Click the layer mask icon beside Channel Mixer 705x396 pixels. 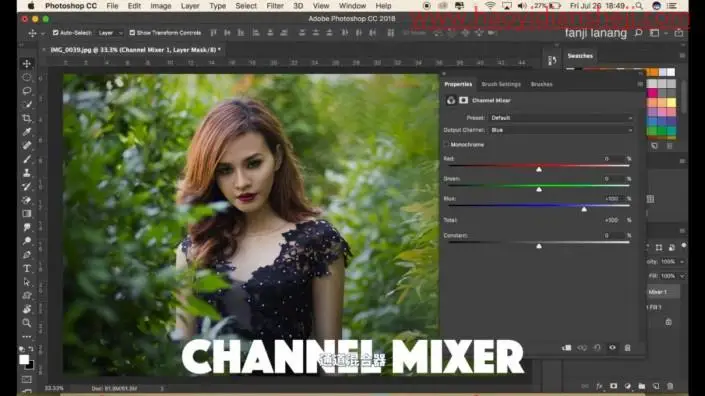pyautogui.click(x=464, y=100)
